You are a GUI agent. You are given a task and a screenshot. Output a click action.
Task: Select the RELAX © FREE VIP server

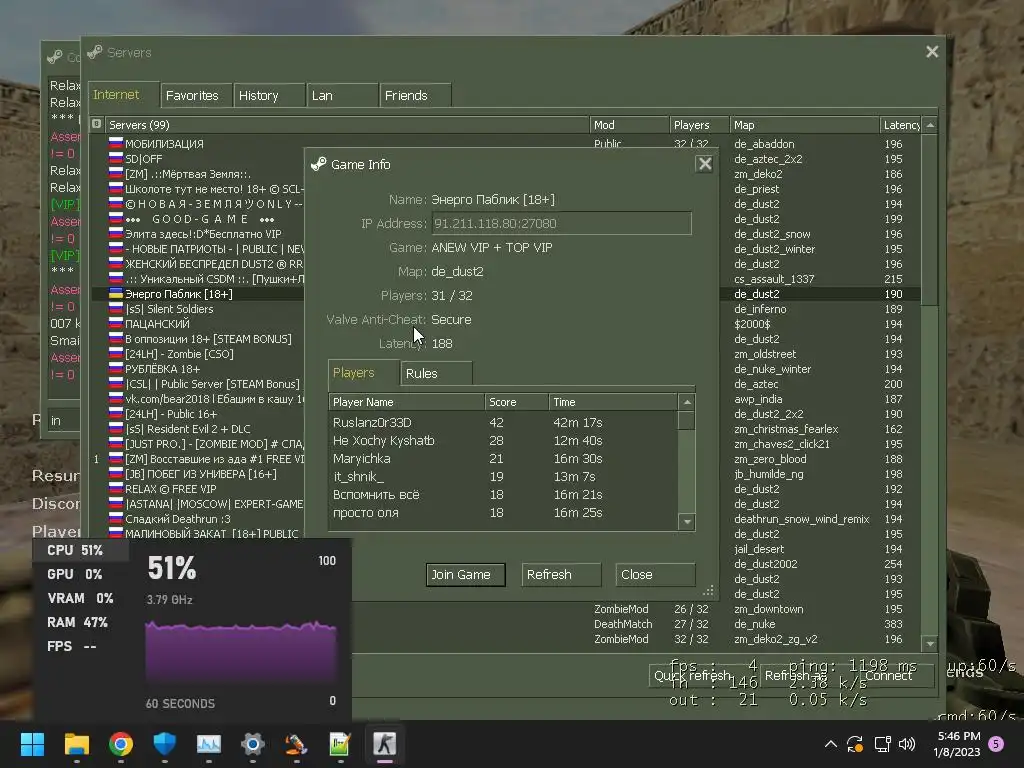(199, 489)
